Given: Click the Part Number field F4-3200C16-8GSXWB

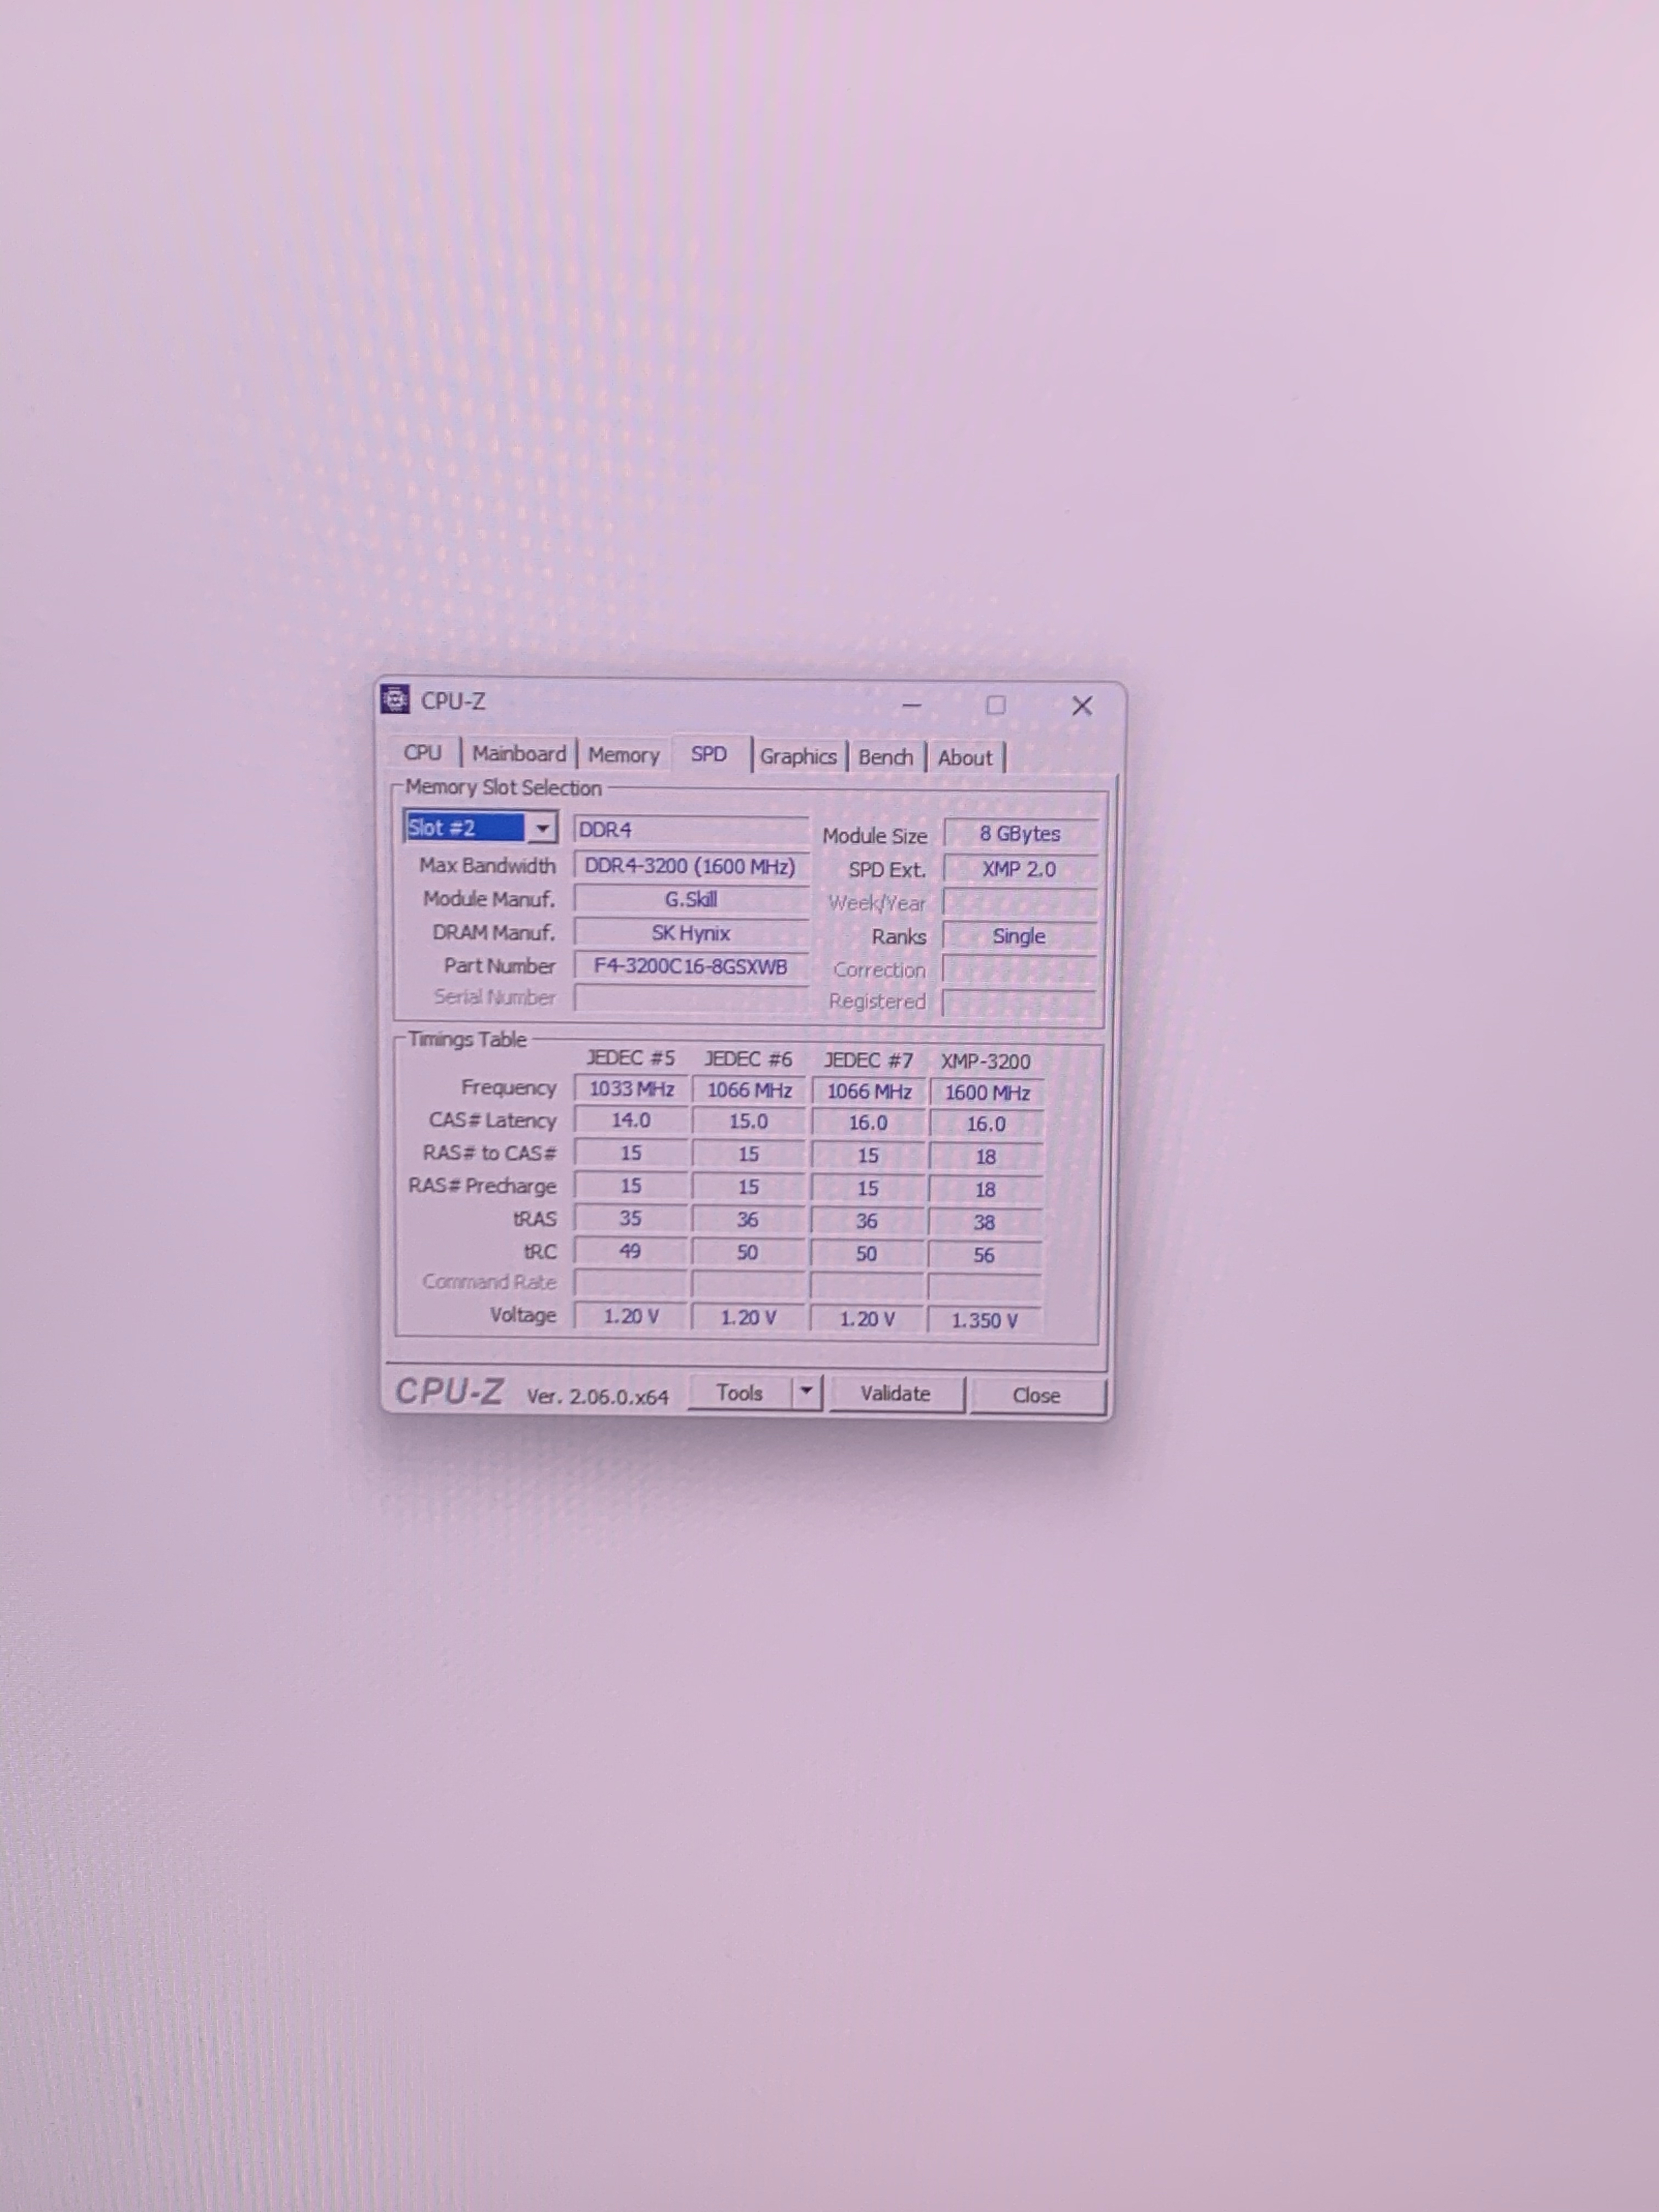Looking at the screenshot, I should coord(690,967).
